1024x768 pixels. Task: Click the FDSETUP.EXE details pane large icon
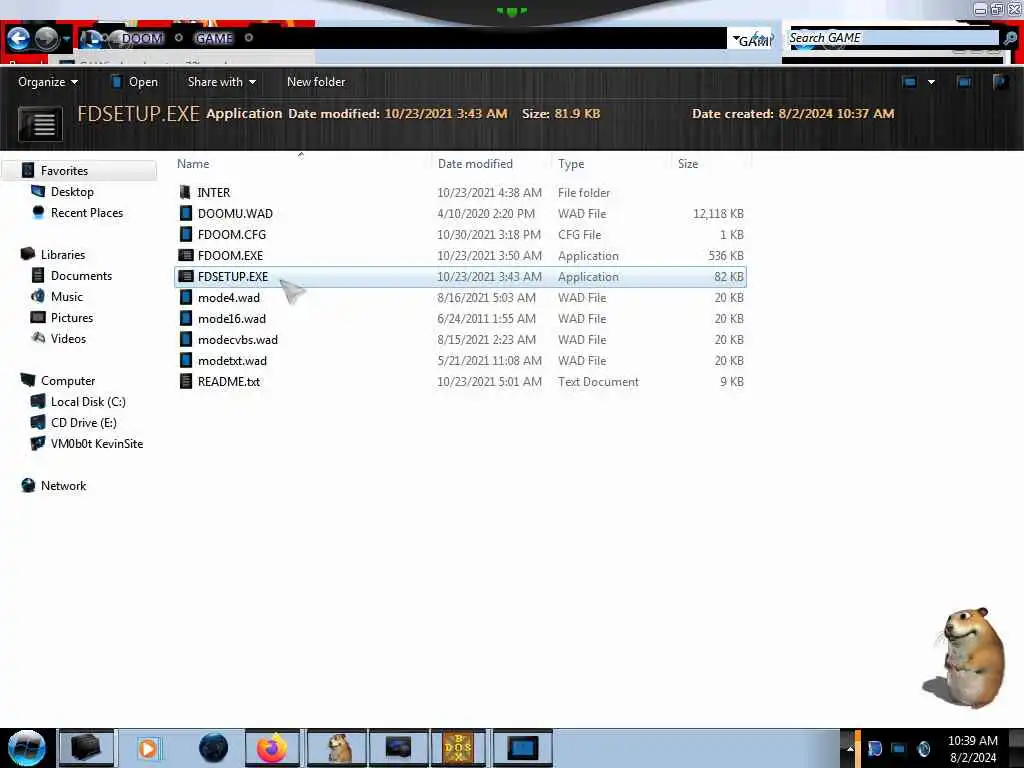point(40,123)
